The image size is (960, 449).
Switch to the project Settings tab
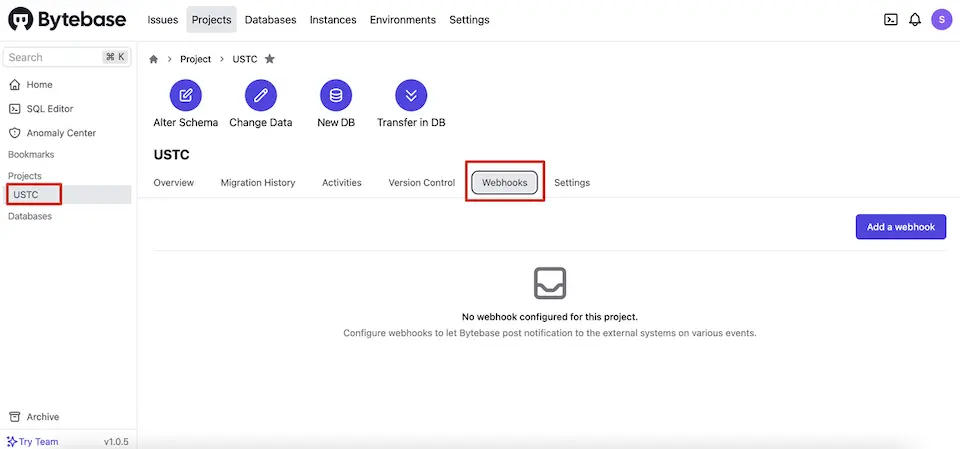[572, 183]
